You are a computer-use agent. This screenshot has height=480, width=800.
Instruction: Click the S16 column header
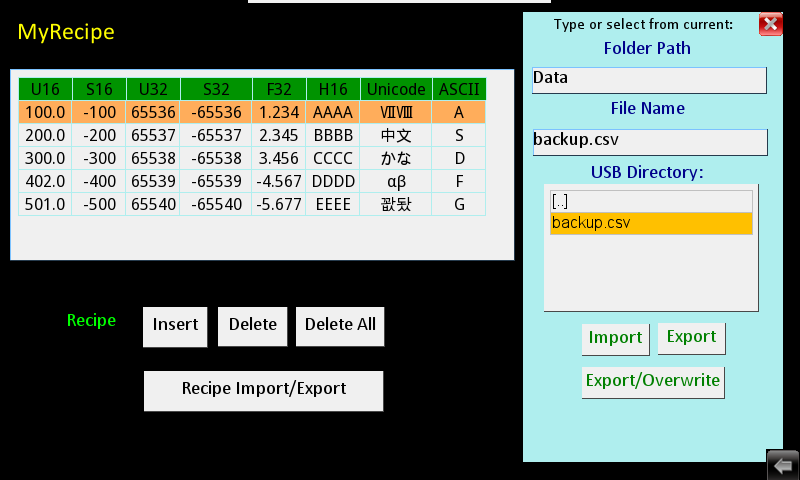point(99,89)
